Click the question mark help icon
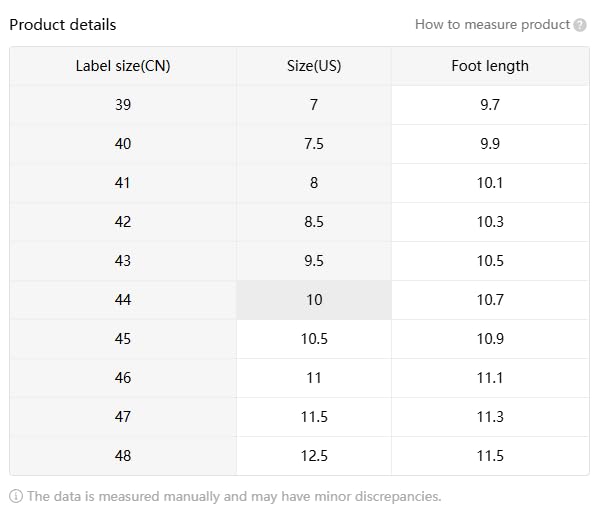 pyautogui.click(x=580, y=25)
